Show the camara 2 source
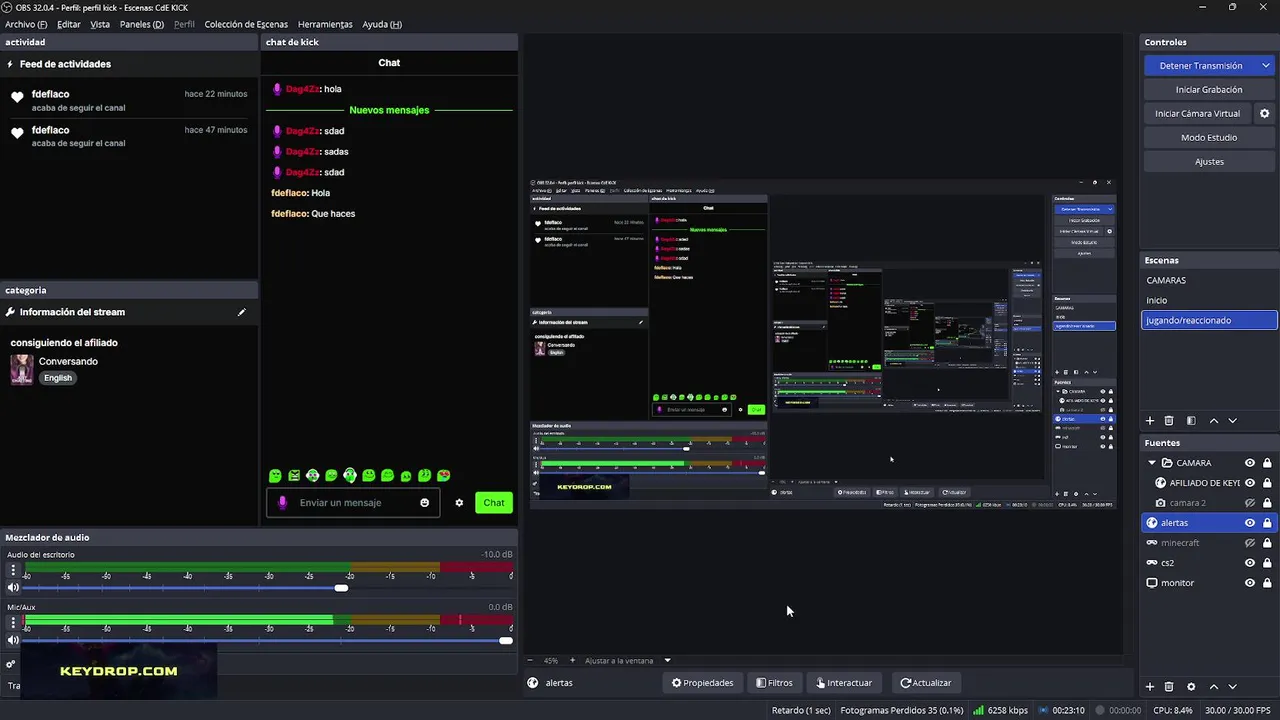Viewport: 1280px width, 720px height. point(1249,503)
